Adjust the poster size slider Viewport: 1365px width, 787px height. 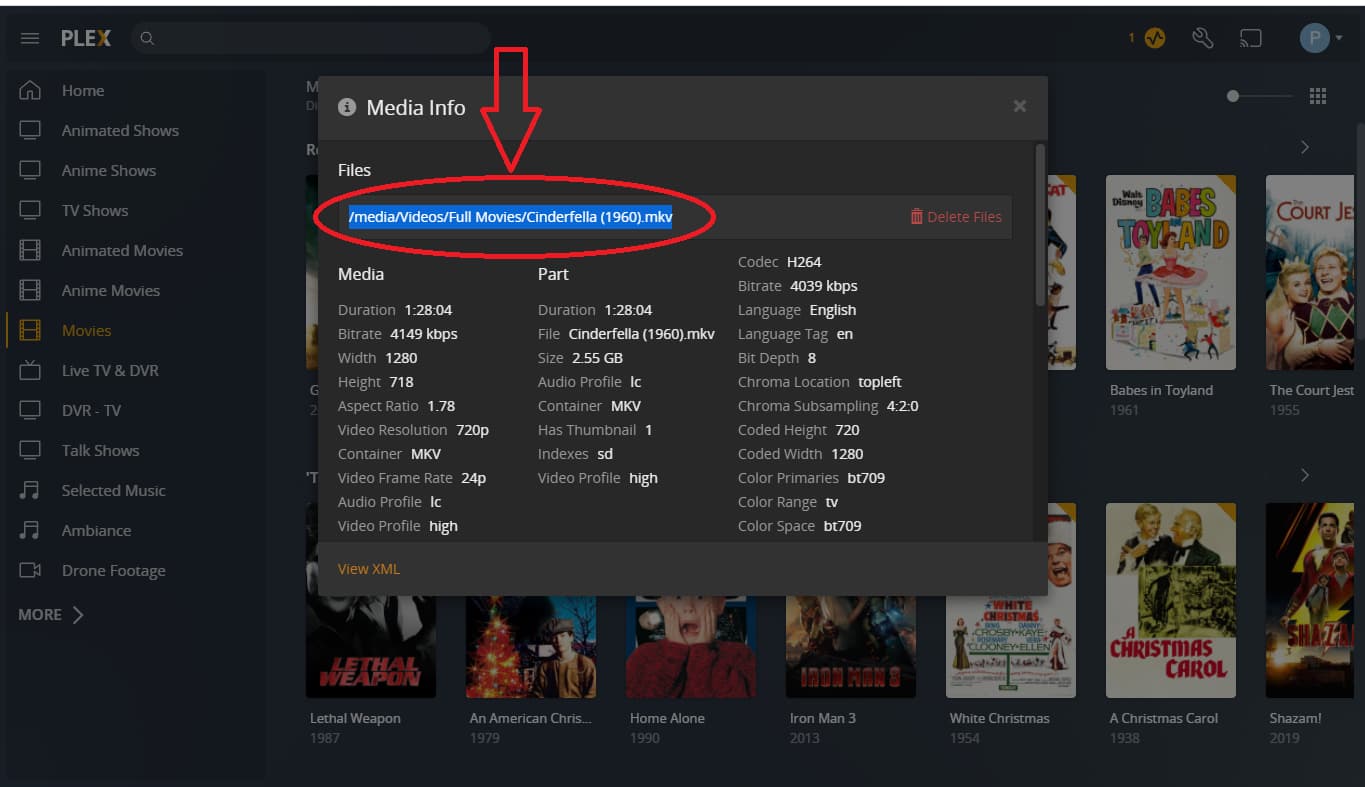click(1260, 96)
